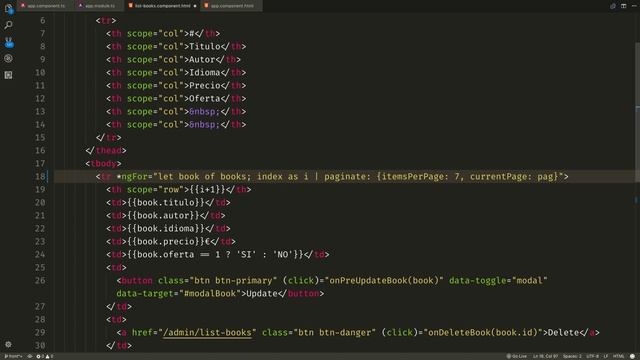Screen dimensions: 640x360
Task: Click 'onDeleteBook(book.id)' on line 29
Action: point(482,333)
